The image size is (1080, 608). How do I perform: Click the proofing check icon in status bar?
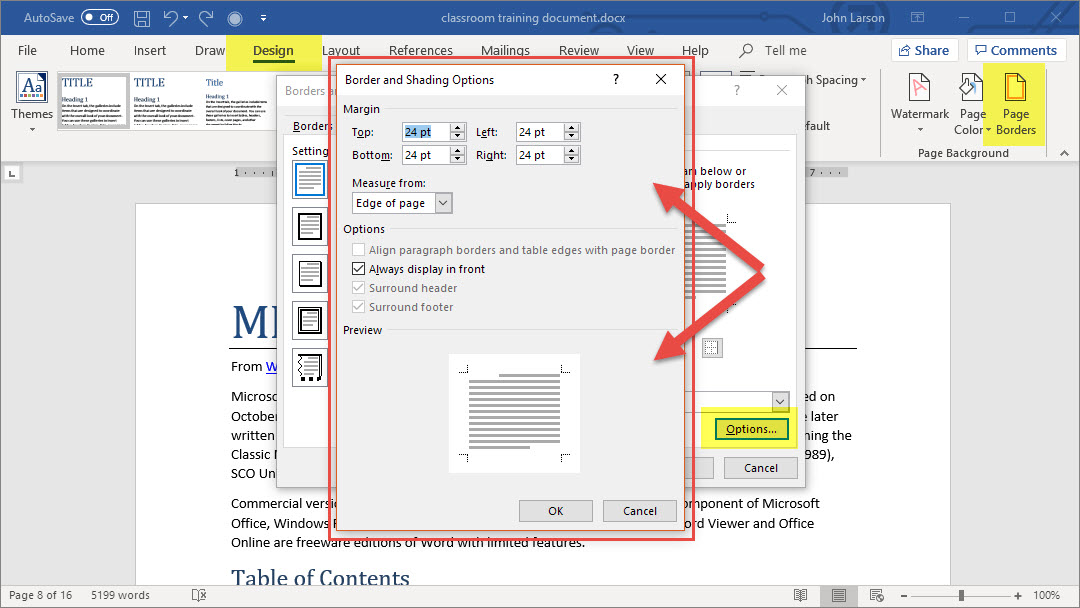click(199, 595)
